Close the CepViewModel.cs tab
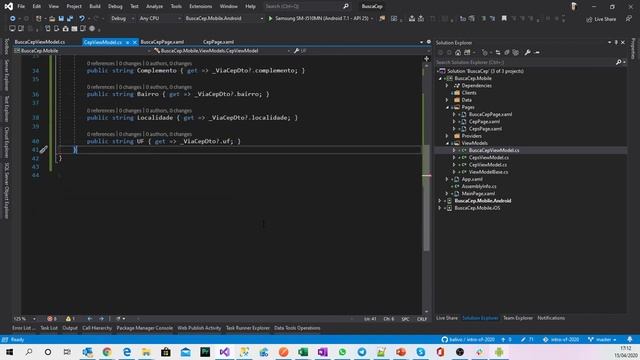The width and height of the screenshot is (640, 360). click(135, 42)
